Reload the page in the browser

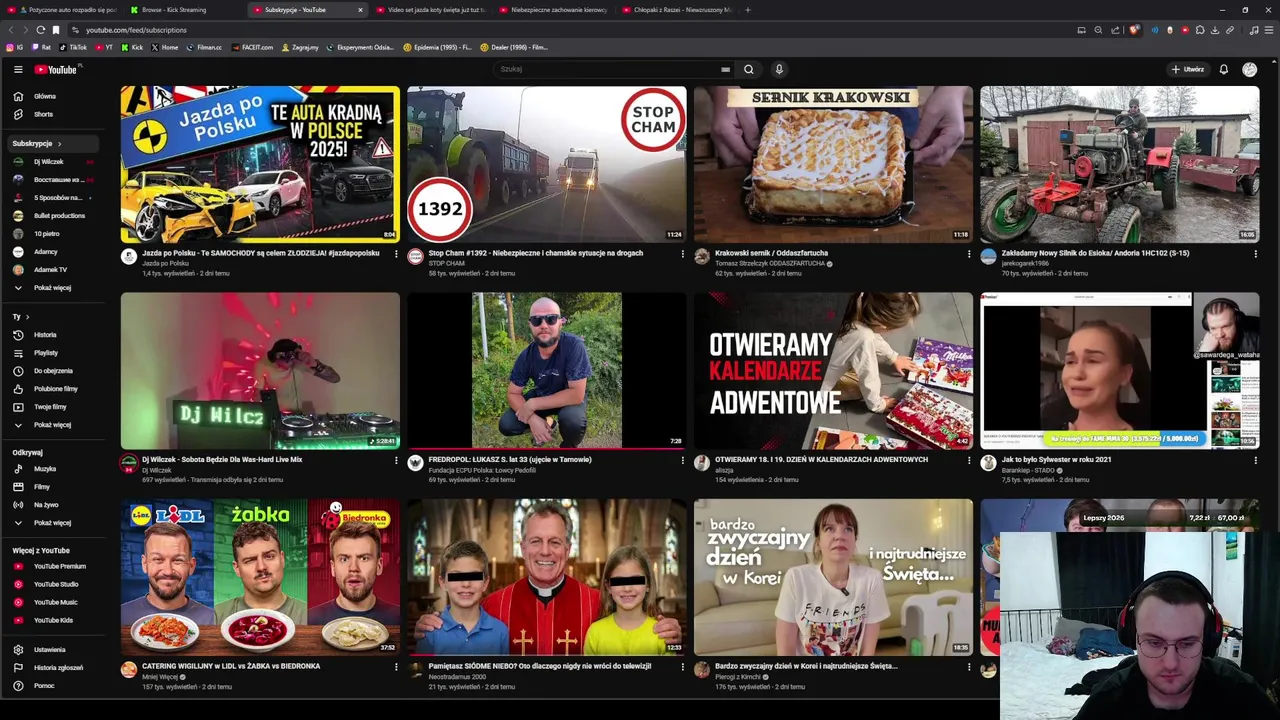pos(40,30)
